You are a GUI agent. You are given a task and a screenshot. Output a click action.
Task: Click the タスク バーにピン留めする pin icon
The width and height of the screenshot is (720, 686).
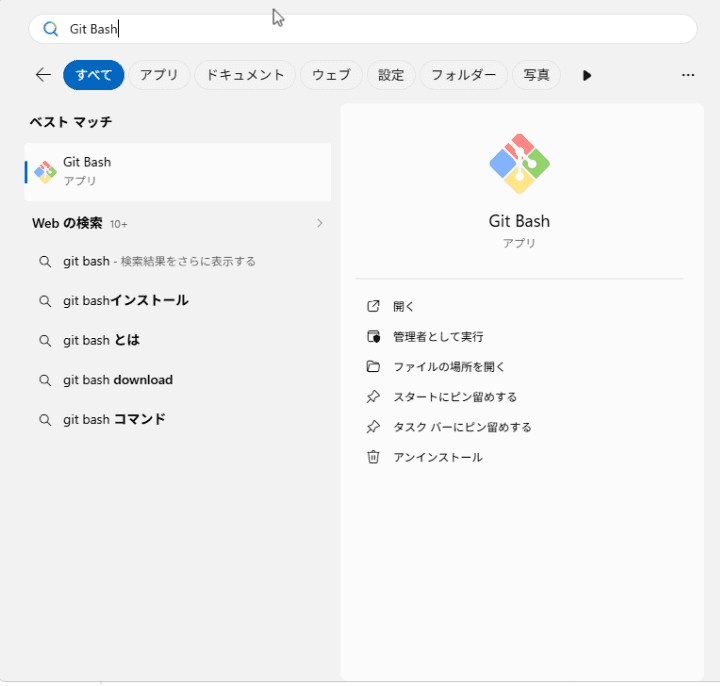(x=373, y=427)
